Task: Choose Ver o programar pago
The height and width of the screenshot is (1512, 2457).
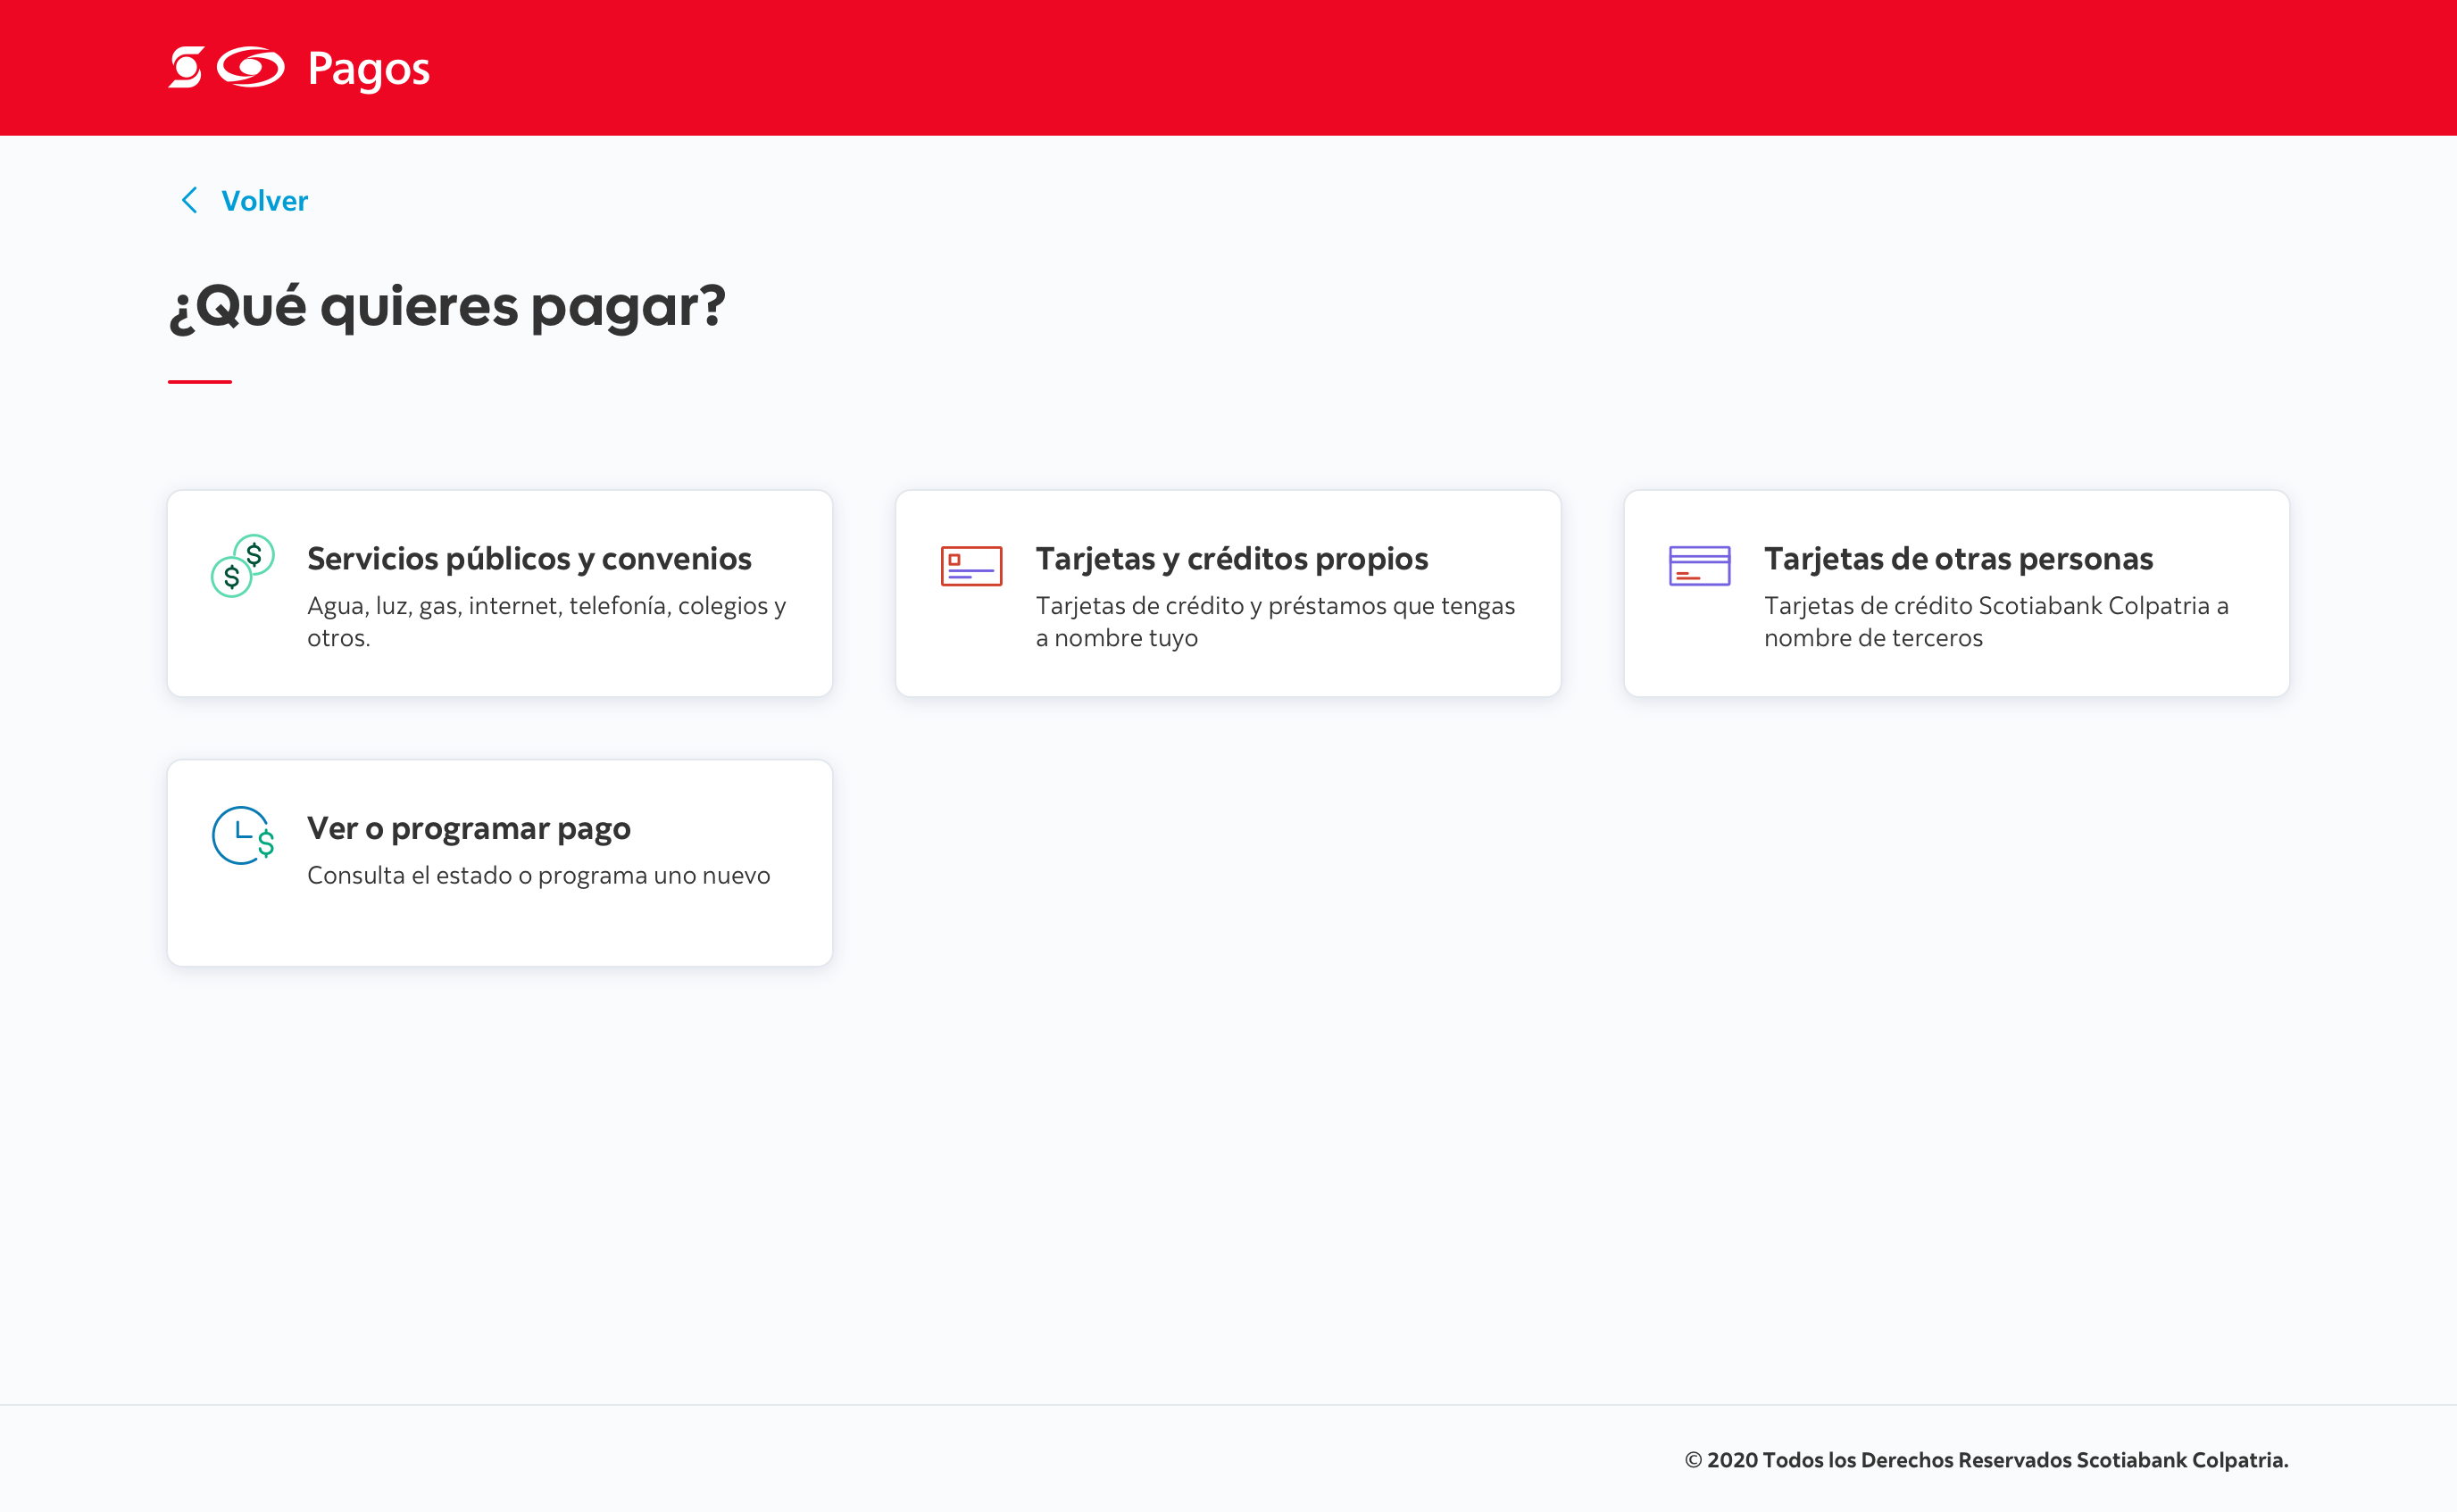Action: 500,863
